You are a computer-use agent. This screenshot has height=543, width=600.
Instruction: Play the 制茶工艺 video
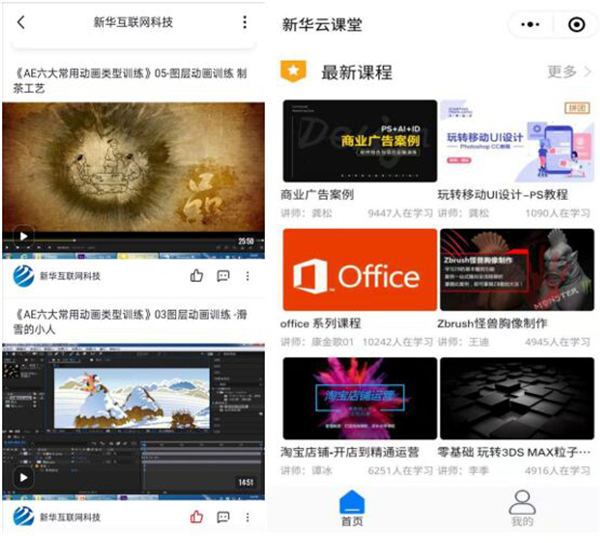pyautogui.click(x=23, y=236)
